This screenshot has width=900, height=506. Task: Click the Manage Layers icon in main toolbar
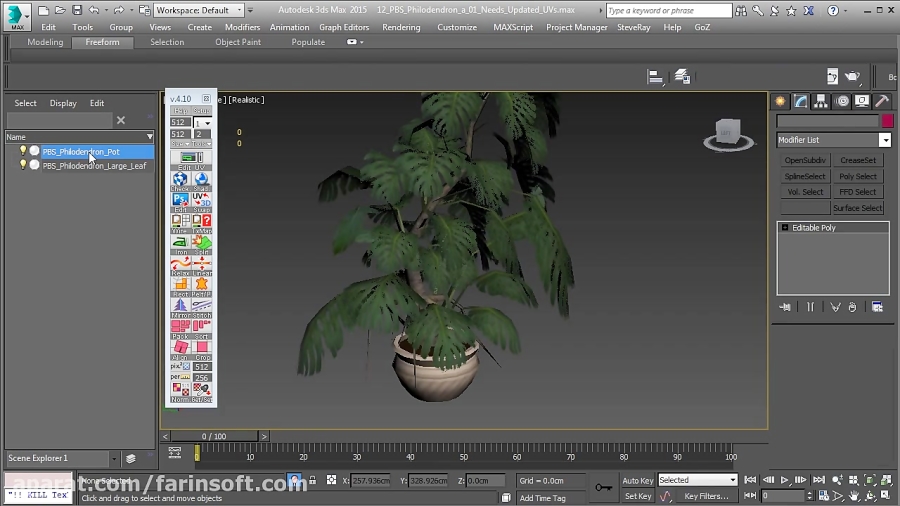pyautogui.click(x=682, y=76)
